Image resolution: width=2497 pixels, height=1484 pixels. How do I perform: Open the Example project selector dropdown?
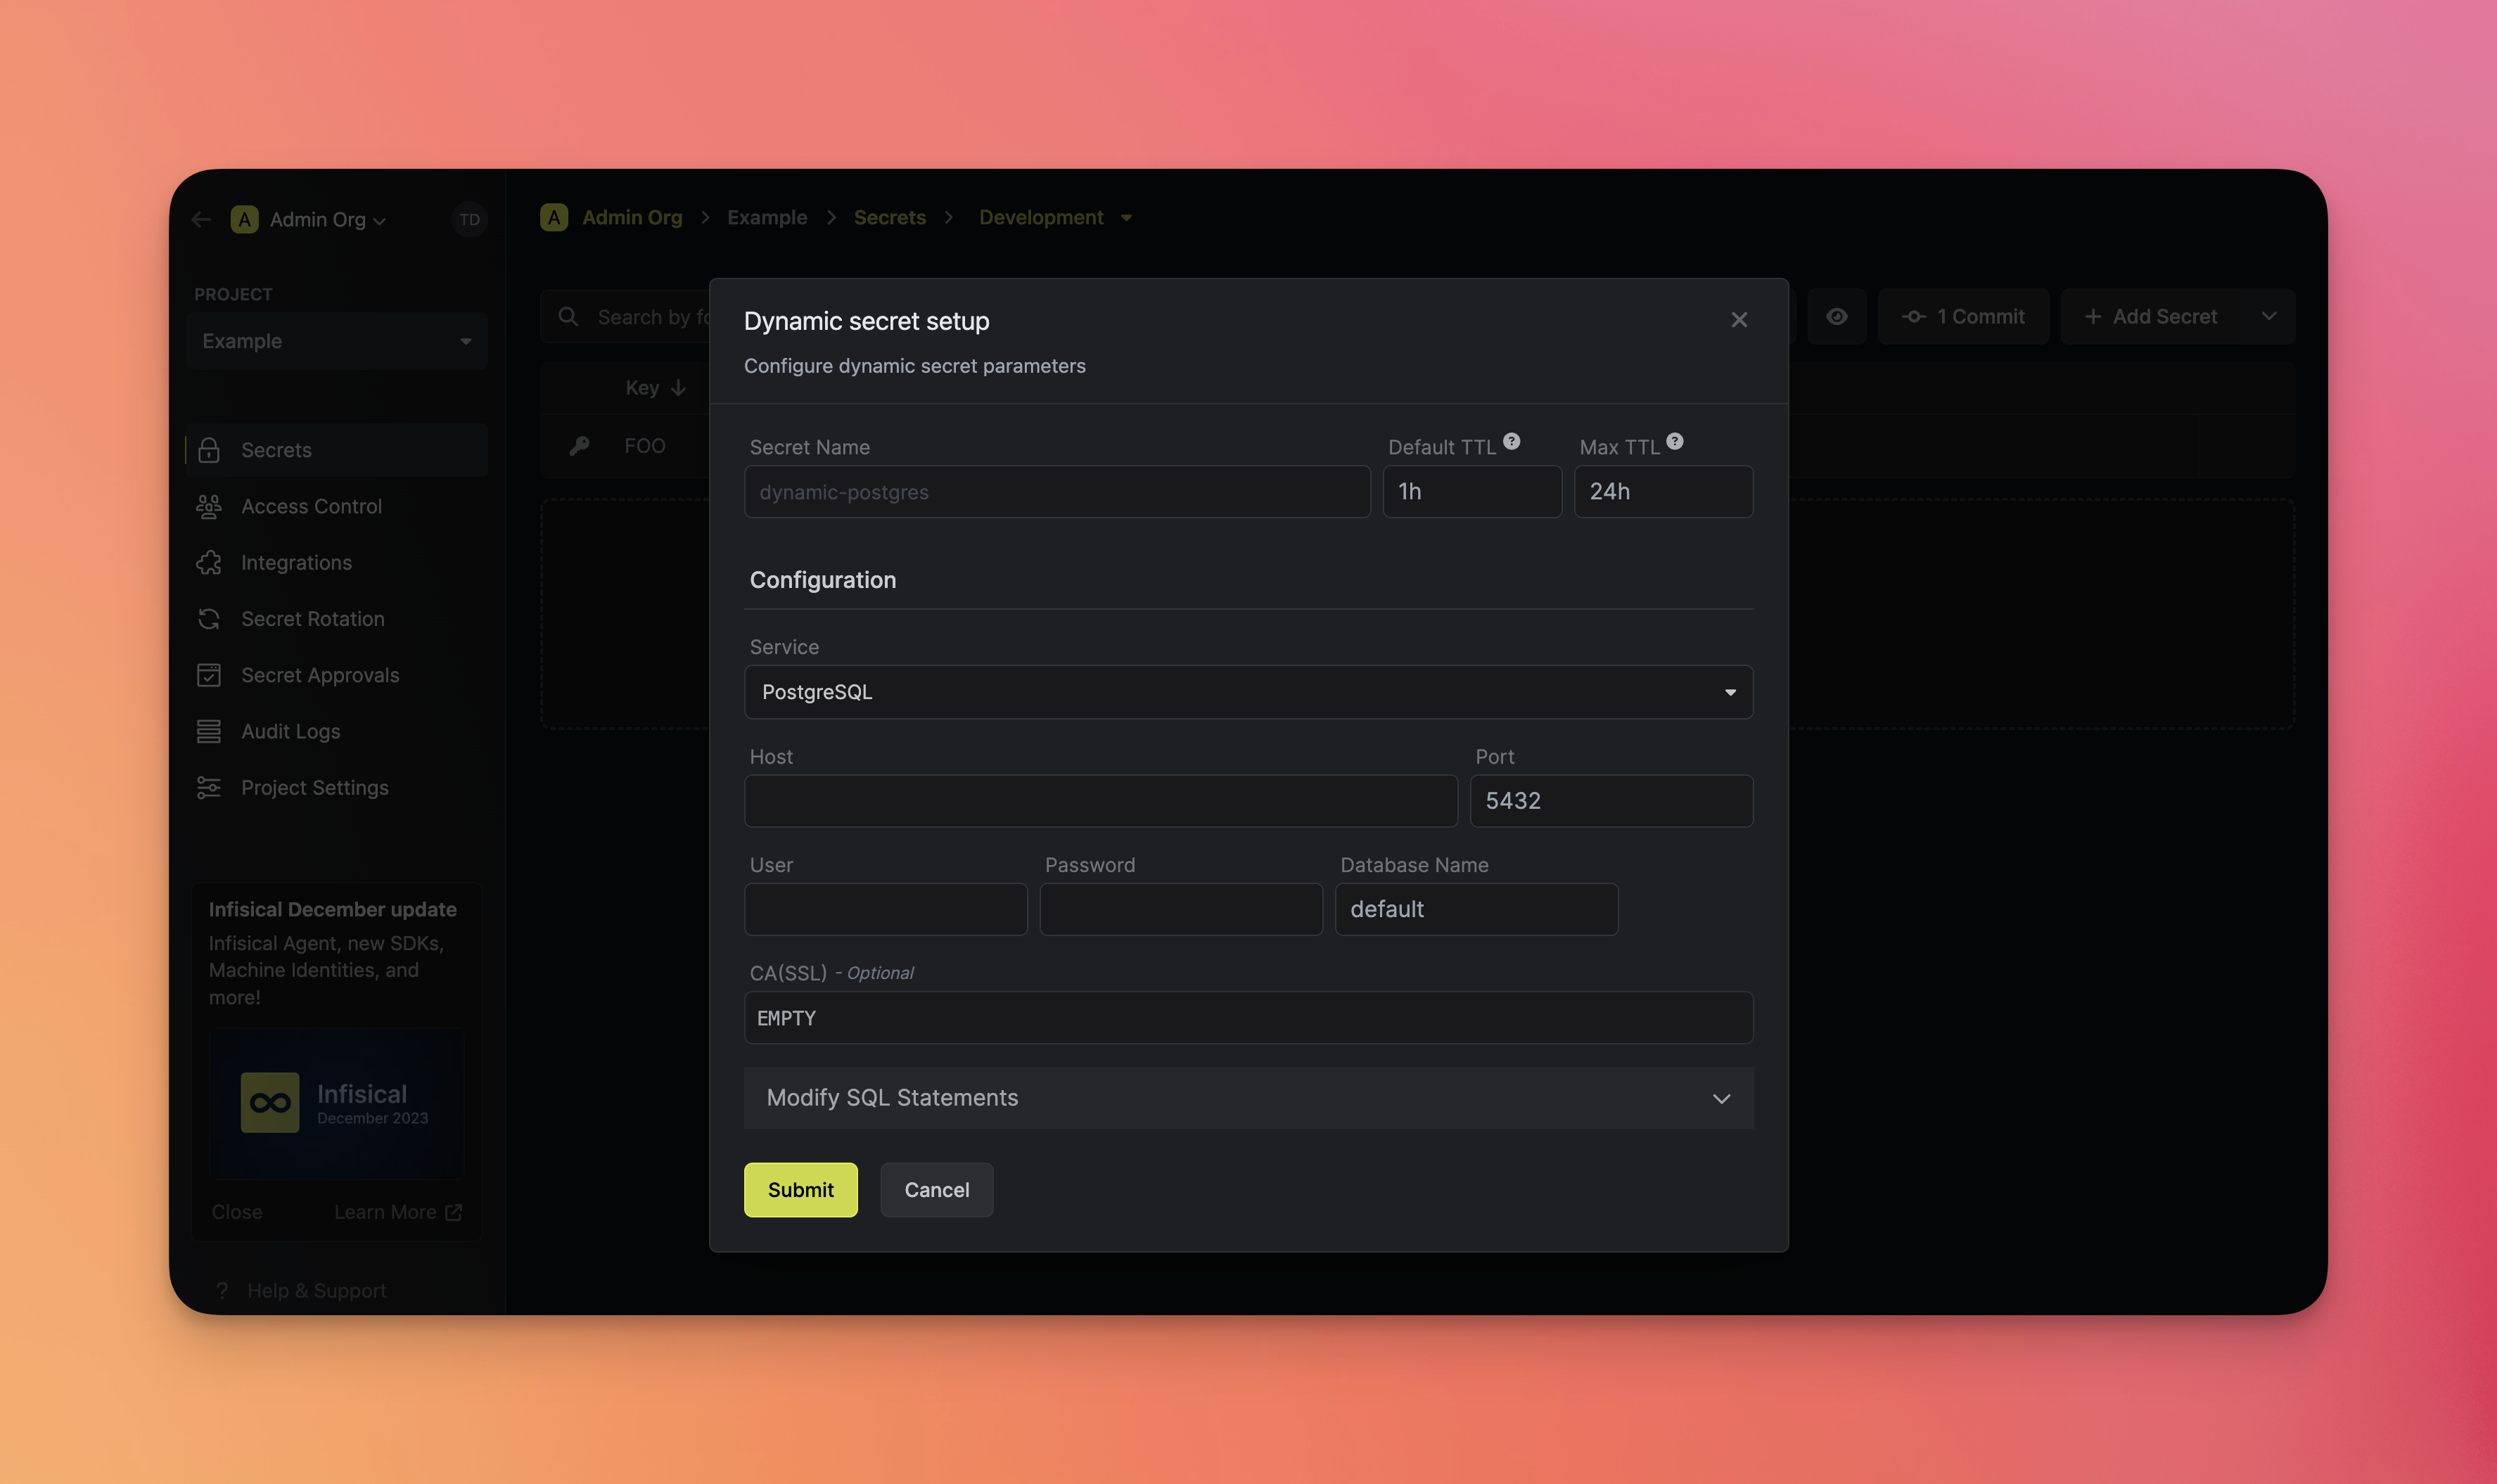point(336,341)
